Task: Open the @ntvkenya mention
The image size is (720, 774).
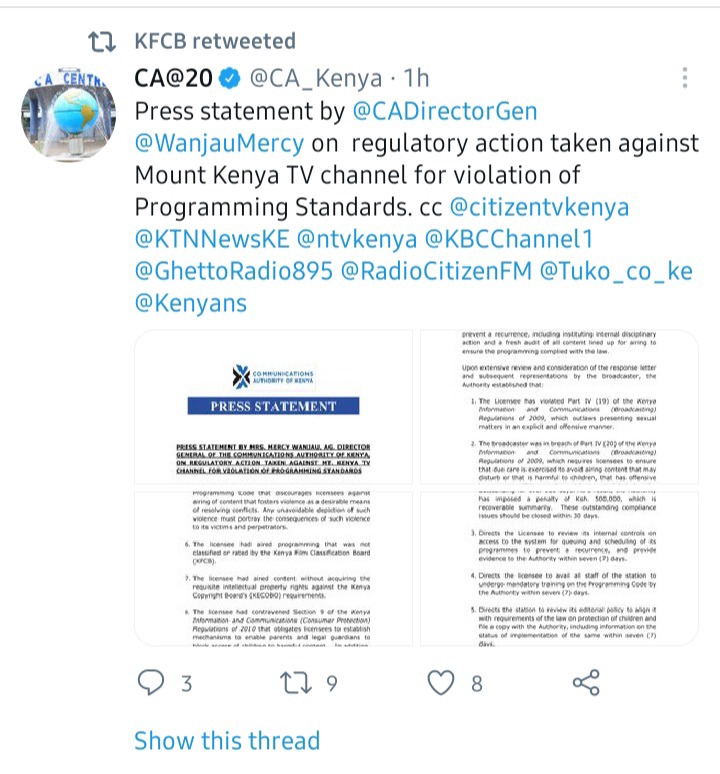Action: [357, 239]
